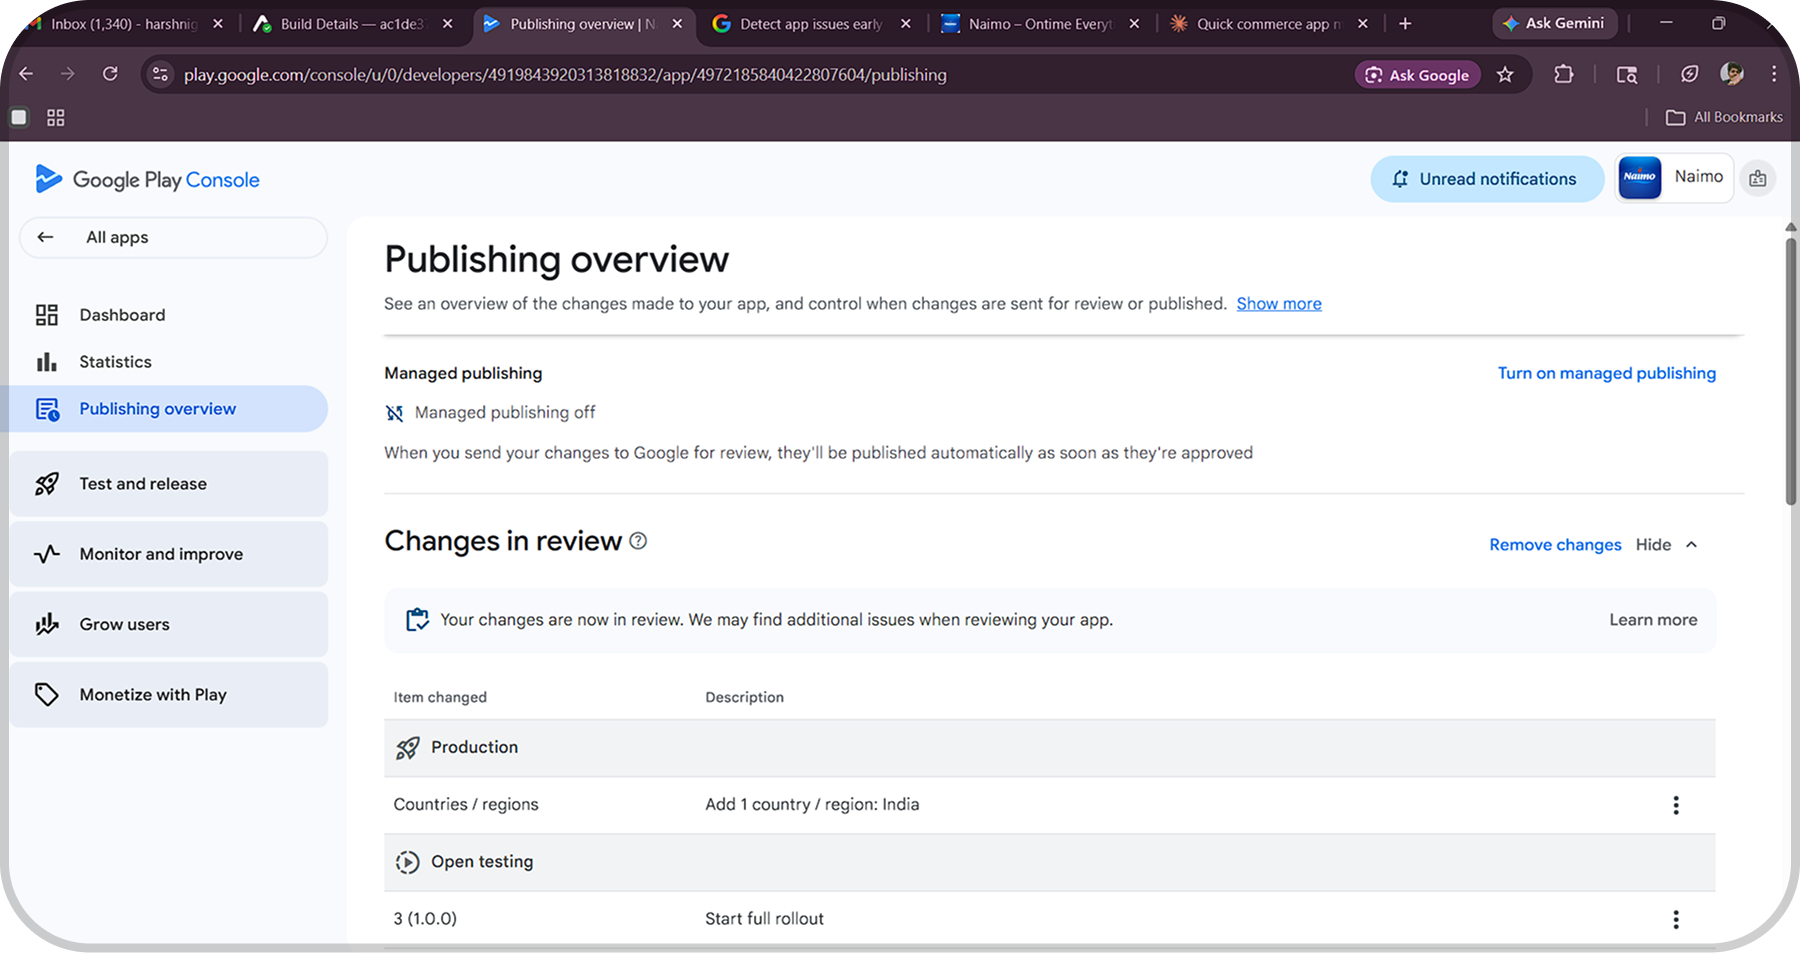The width and height of the screenshot is (1800, 953).
Task: Reload the page using refresh icon
Action: click(110, 74)
